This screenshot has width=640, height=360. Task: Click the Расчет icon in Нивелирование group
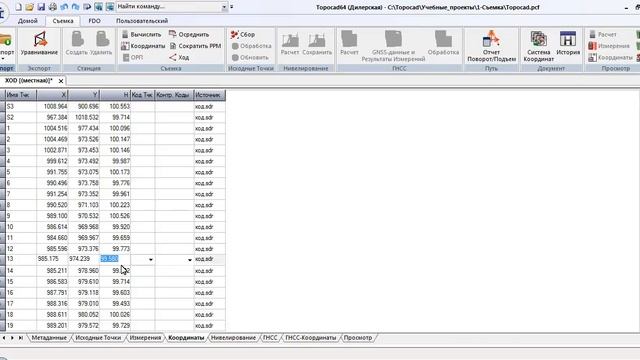[x=290, y=43]
